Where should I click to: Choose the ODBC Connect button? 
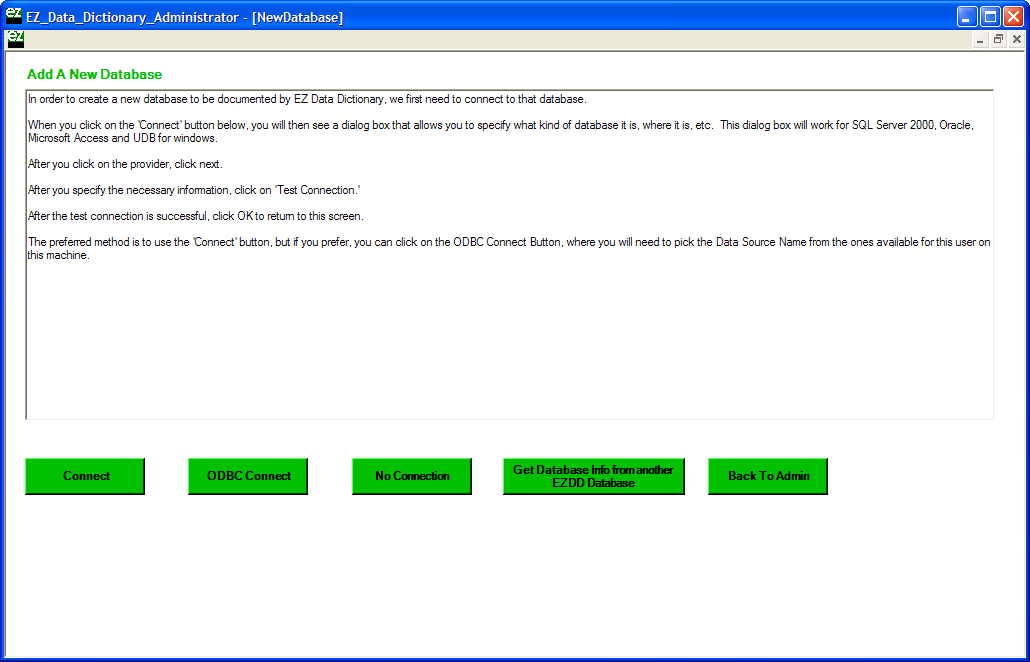point(248,476)
